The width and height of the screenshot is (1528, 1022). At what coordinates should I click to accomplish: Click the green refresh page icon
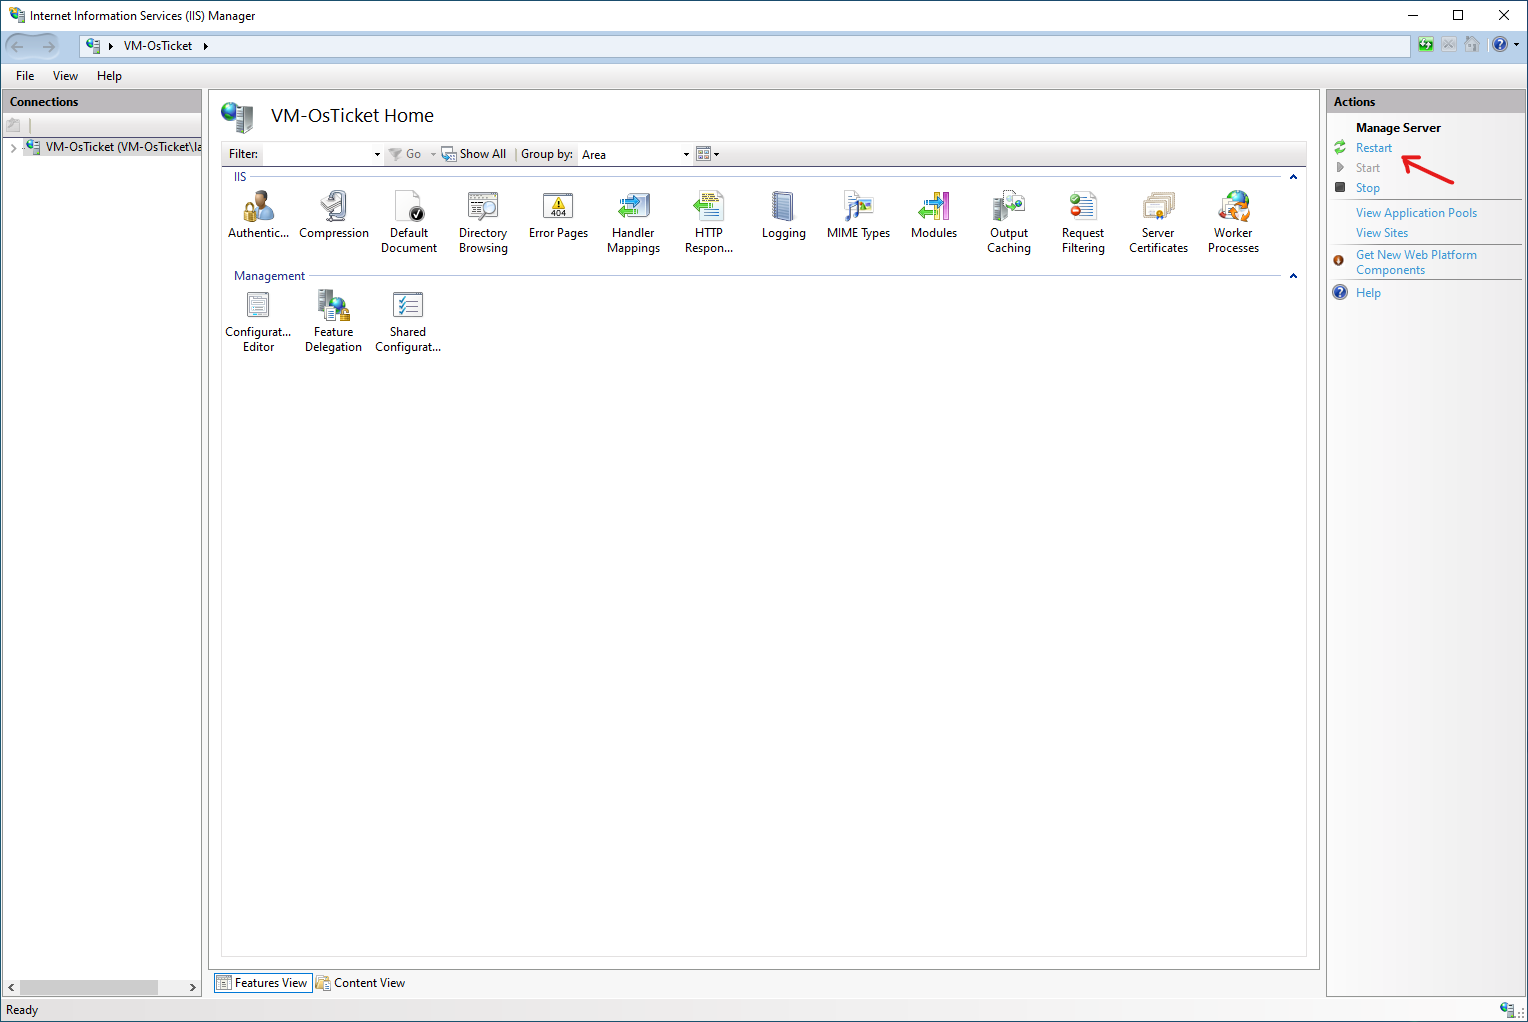coord(1426,45)
